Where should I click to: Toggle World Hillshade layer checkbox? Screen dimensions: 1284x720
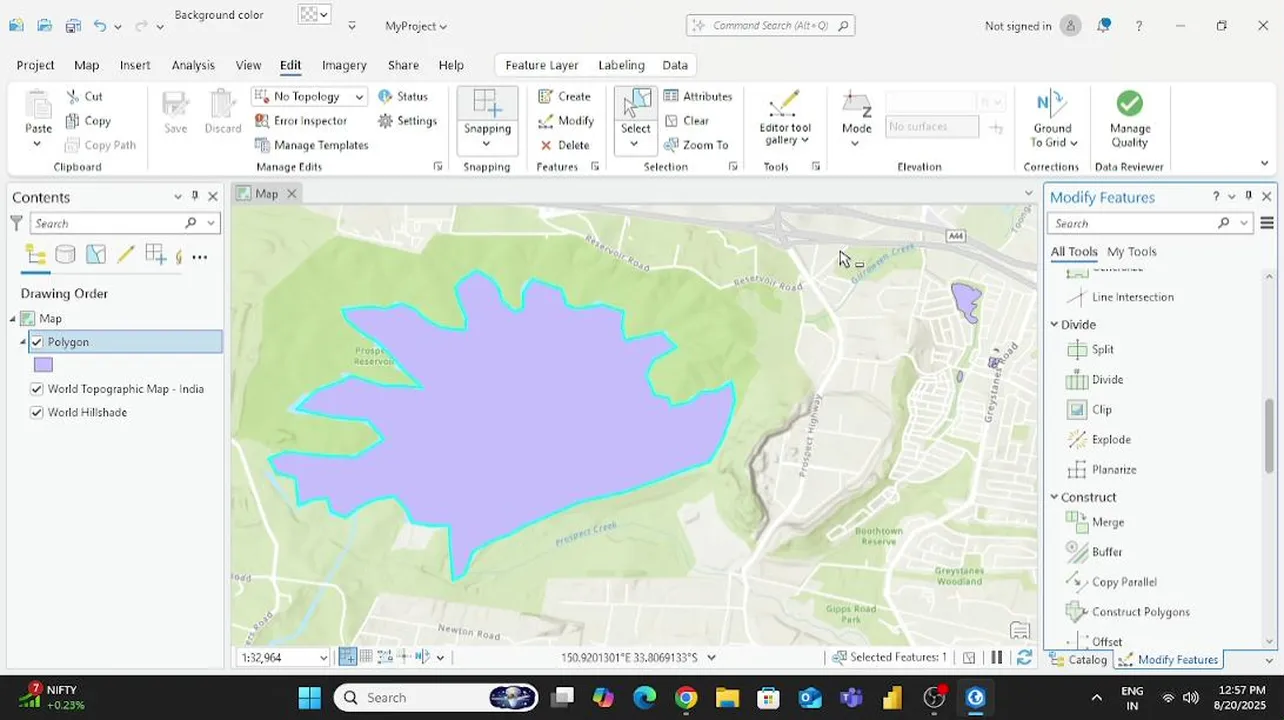37,412
